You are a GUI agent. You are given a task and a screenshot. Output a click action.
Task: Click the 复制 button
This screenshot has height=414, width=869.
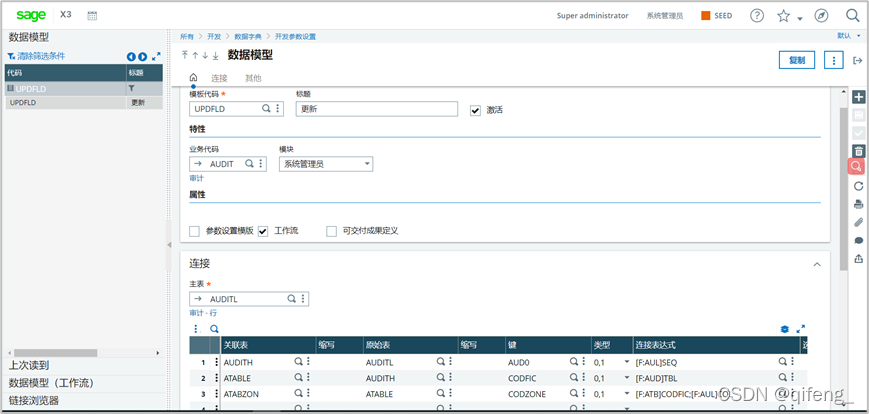797,60
